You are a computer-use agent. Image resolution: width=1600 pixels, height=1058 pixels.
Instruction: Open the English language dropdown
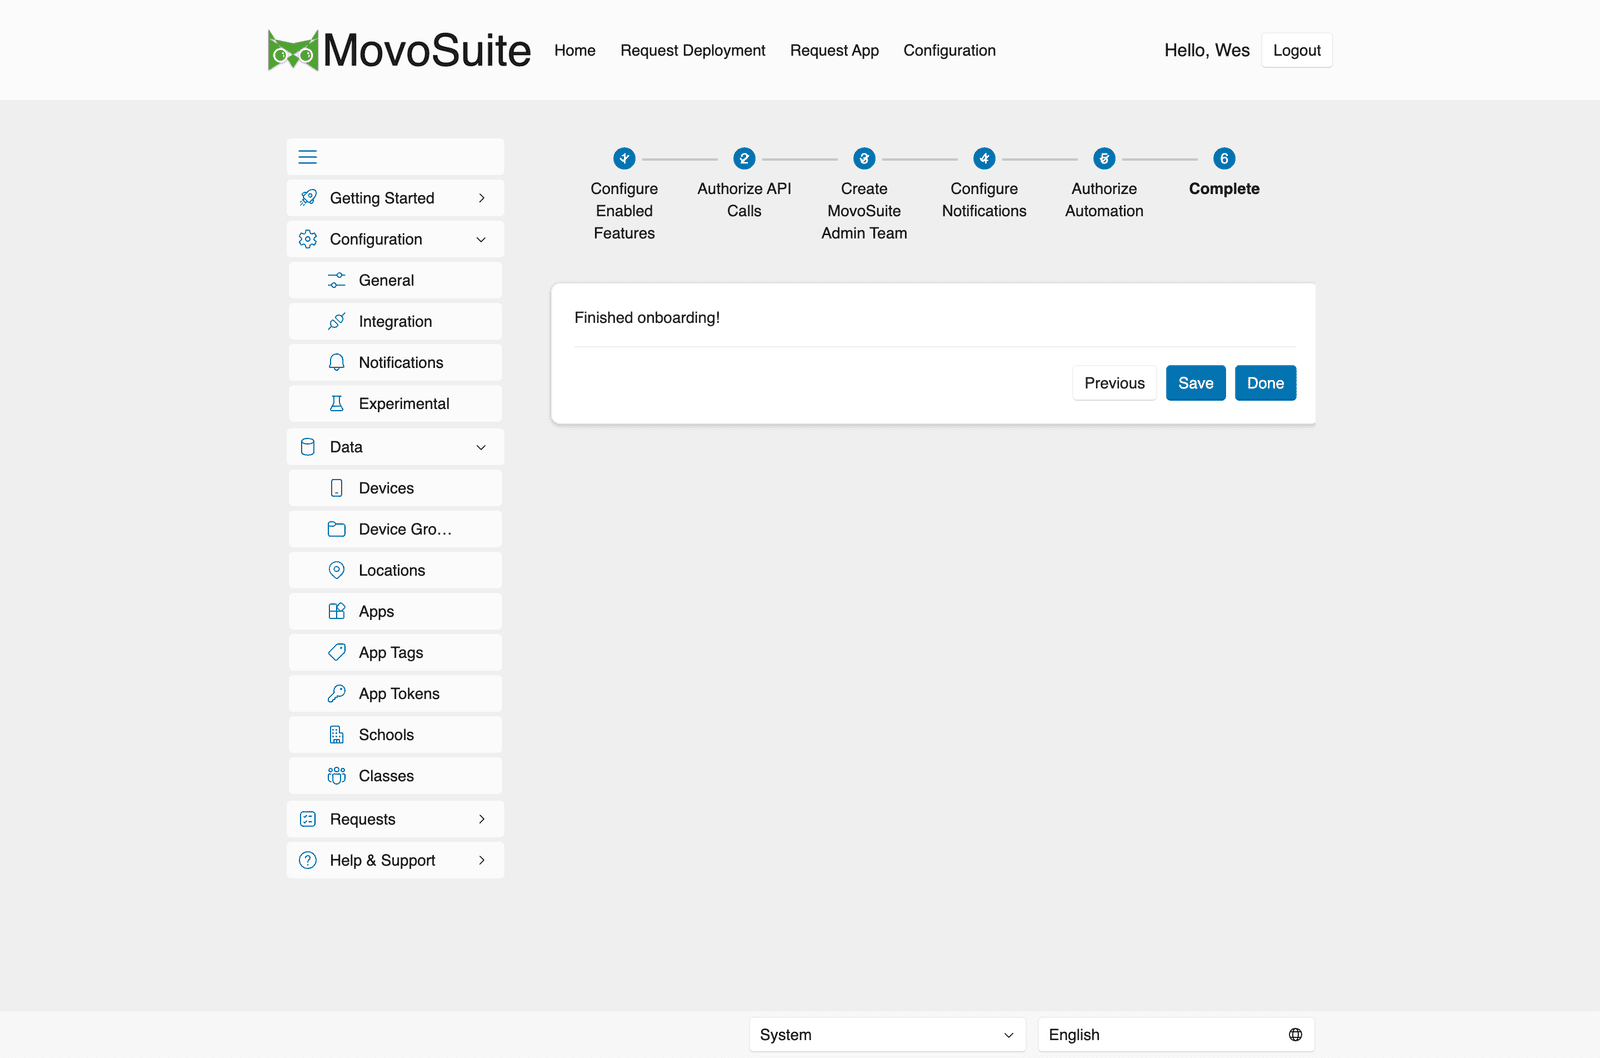(x=1176, y=1035)
